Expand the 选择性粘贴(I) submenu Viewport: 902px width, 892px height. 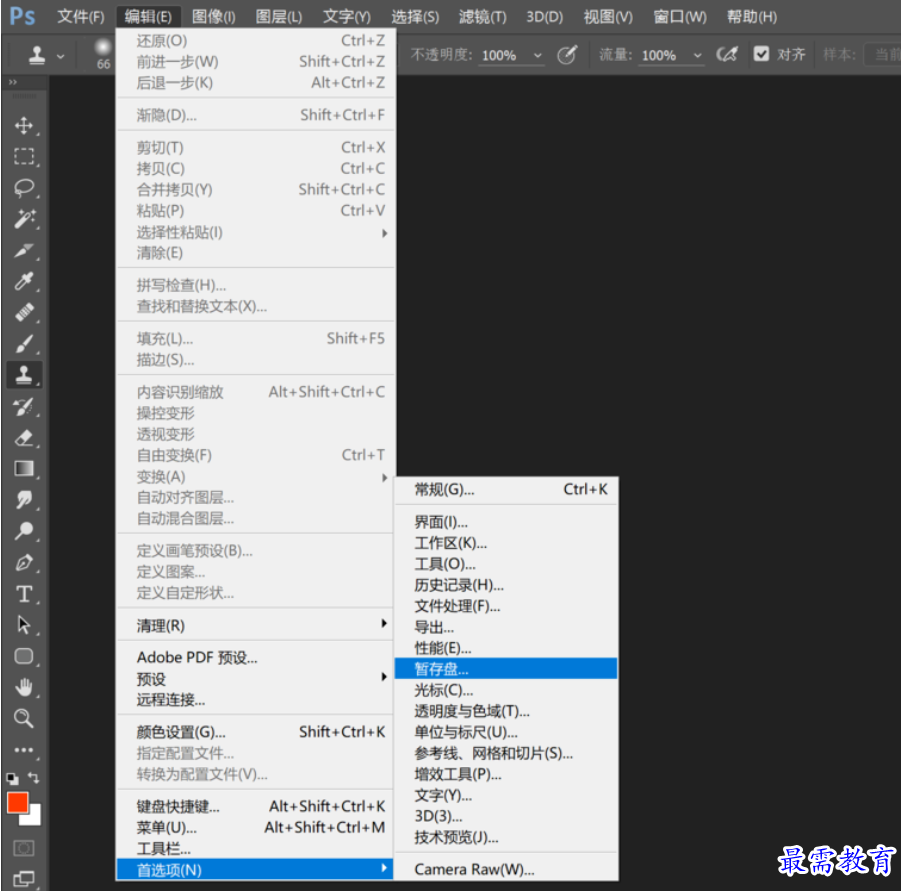(x=256, y=232)
